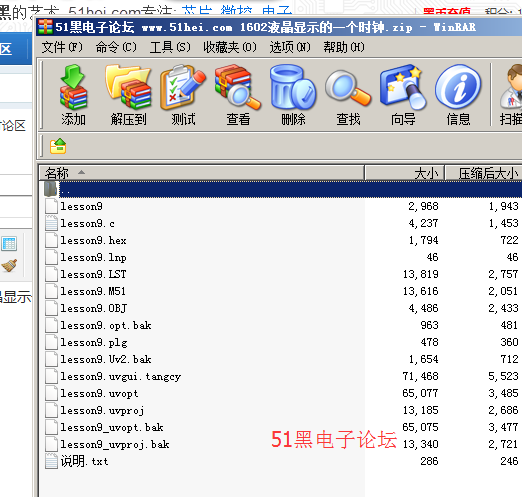
Task: Select the file lesson9.uvopt
Action: pos(99,393)
